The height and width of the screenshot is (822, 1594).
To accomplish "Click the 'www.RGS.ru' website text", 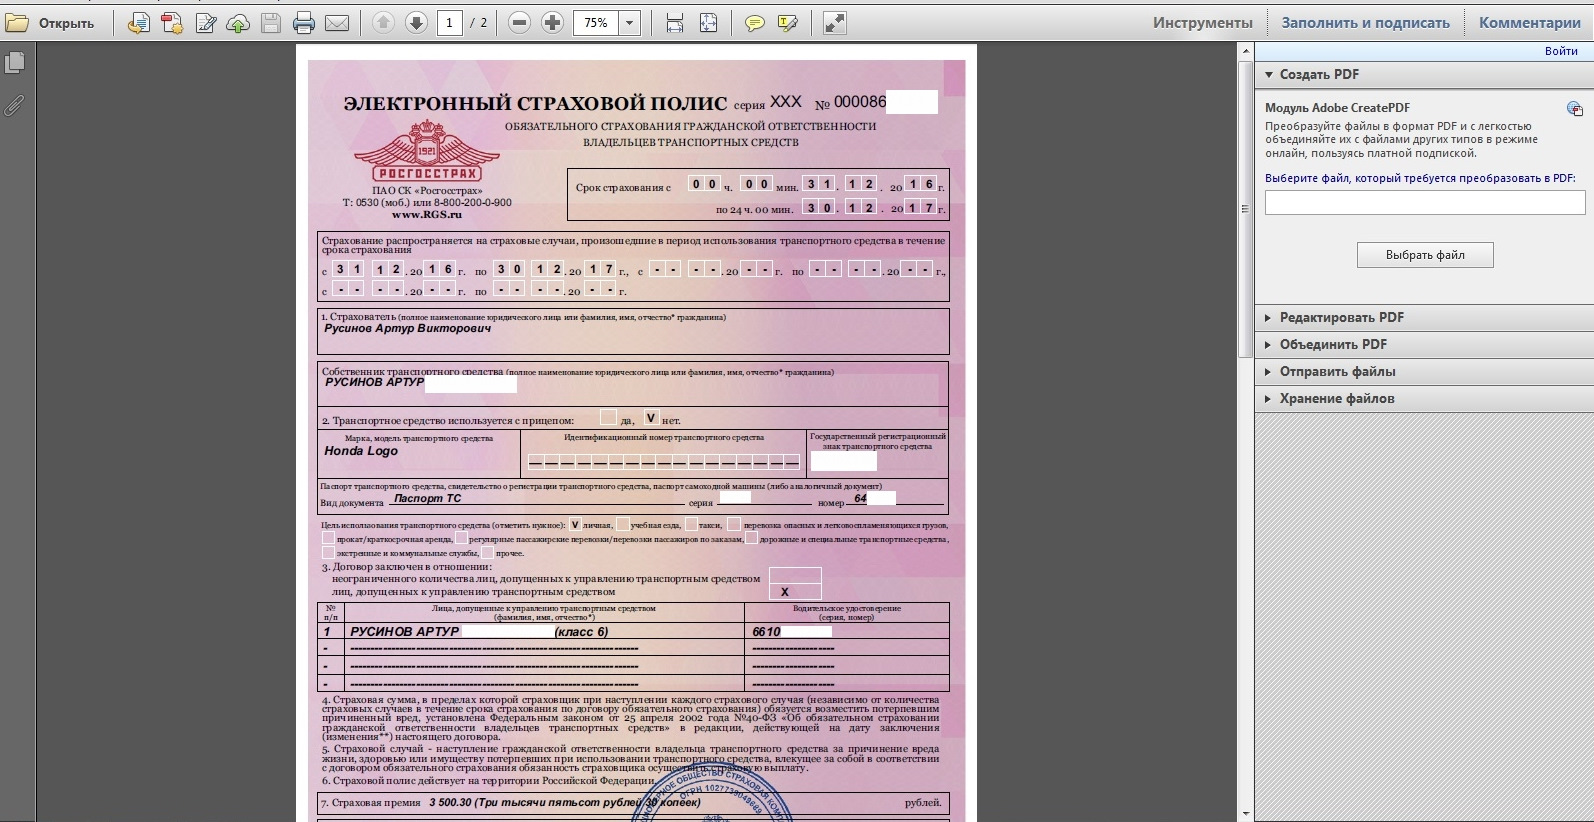I will 427,214.
